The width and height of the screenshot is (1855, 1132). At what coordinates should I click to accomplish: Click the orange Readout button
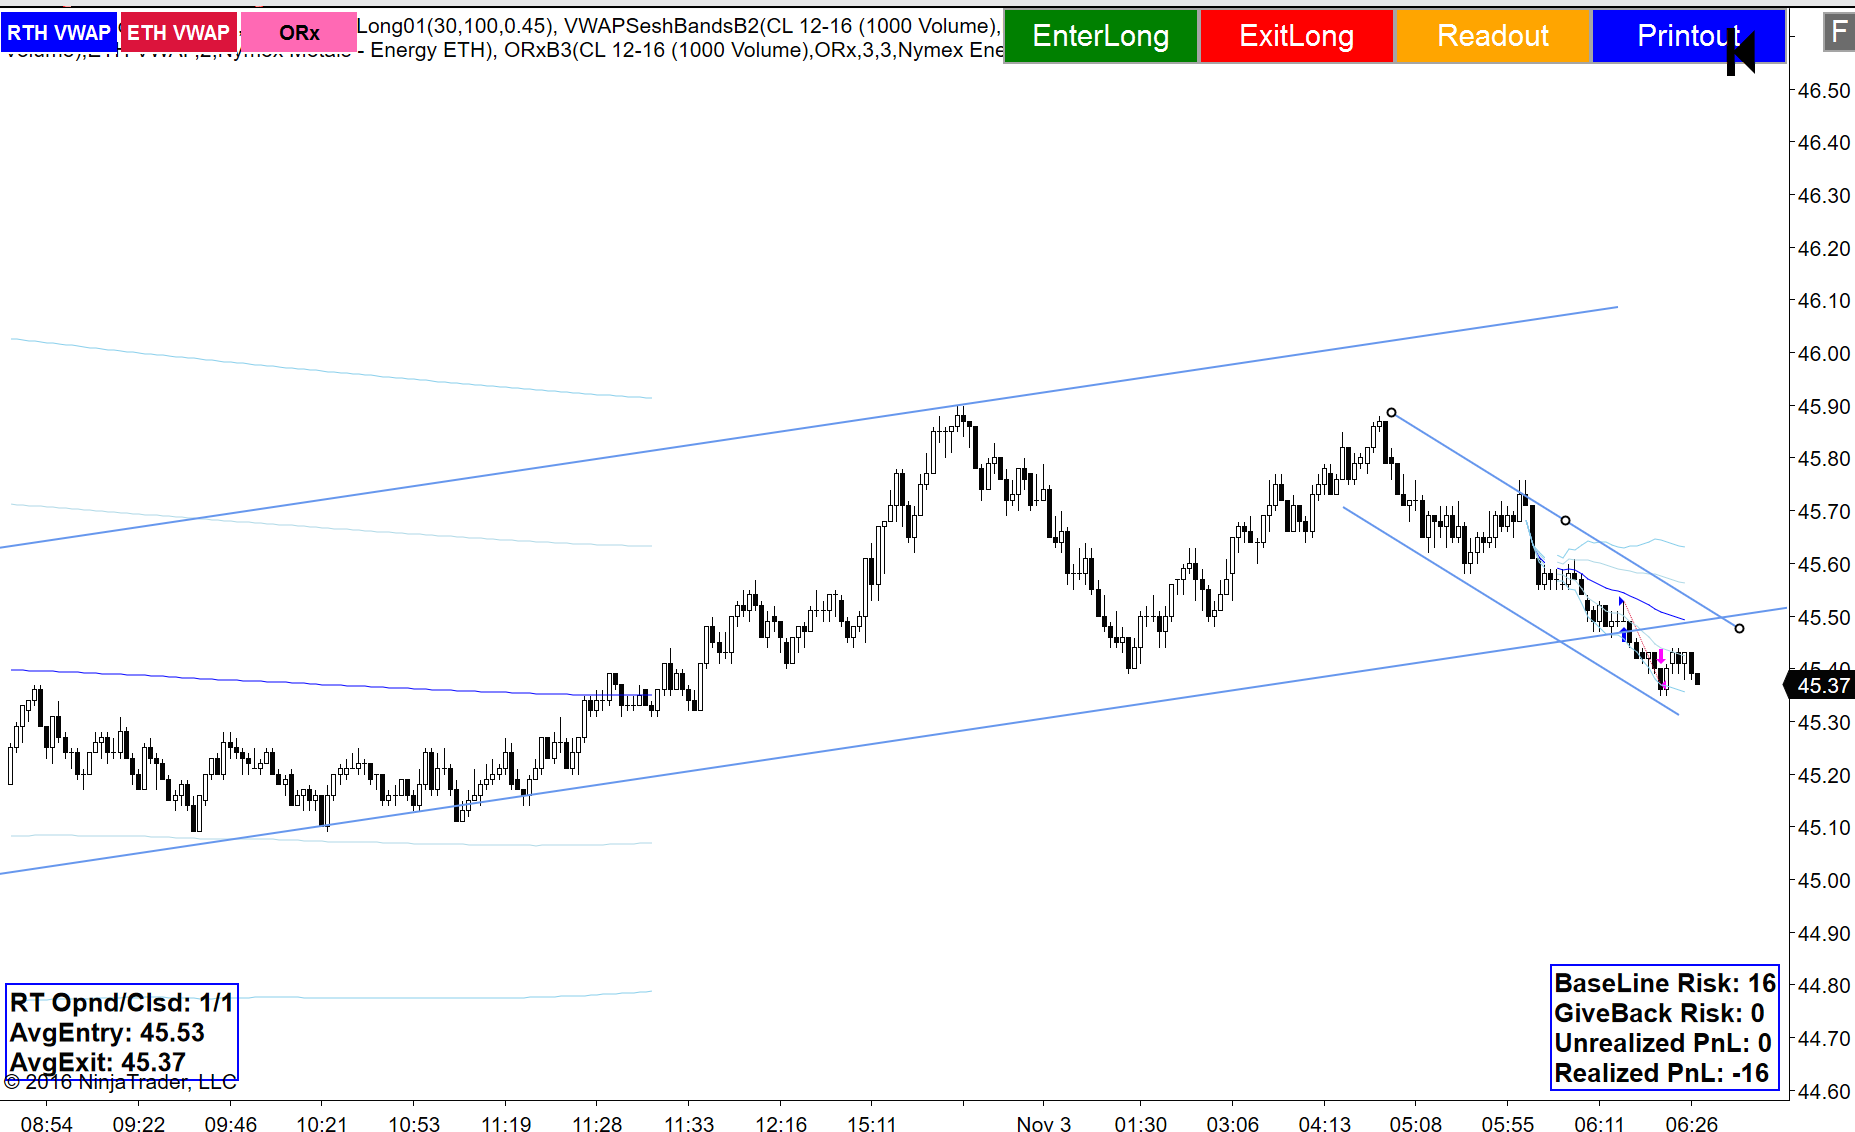1492,36
